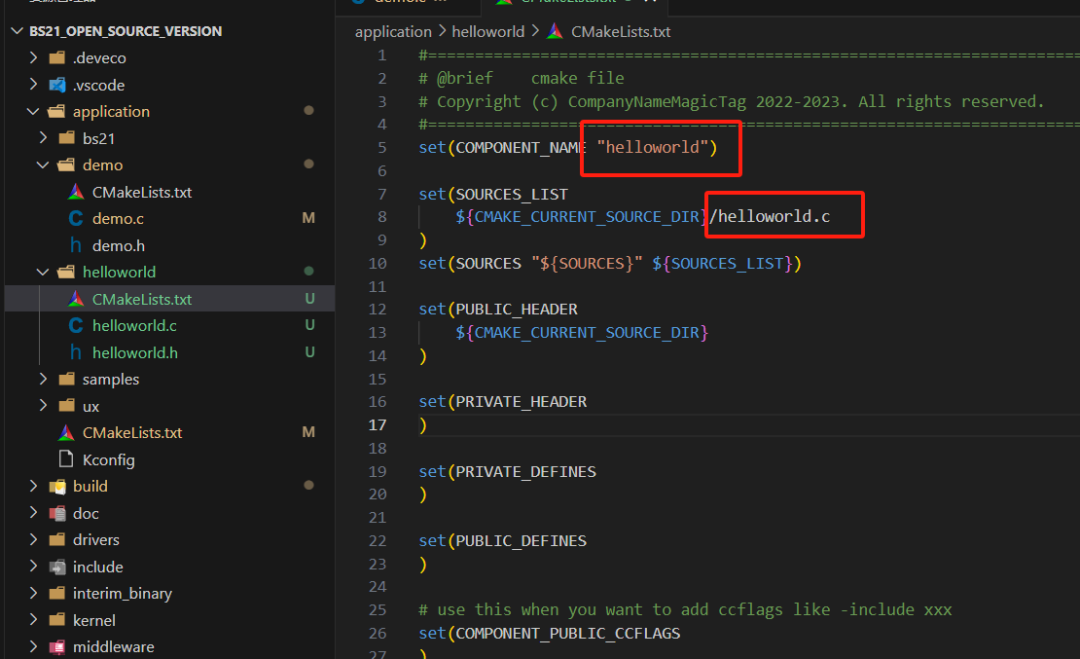1080x659 pixels.
Task: Click the CMake icon in the breadcrumb
Action: (555, 32)
